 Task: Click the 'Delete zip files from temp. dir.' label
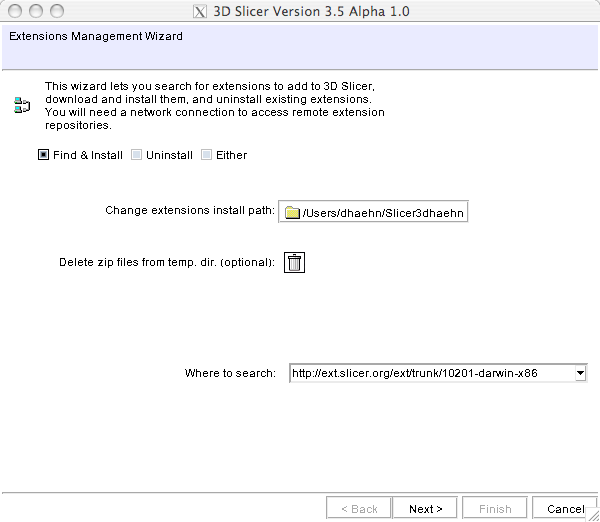pyautogui.click(x=167, y=263)
